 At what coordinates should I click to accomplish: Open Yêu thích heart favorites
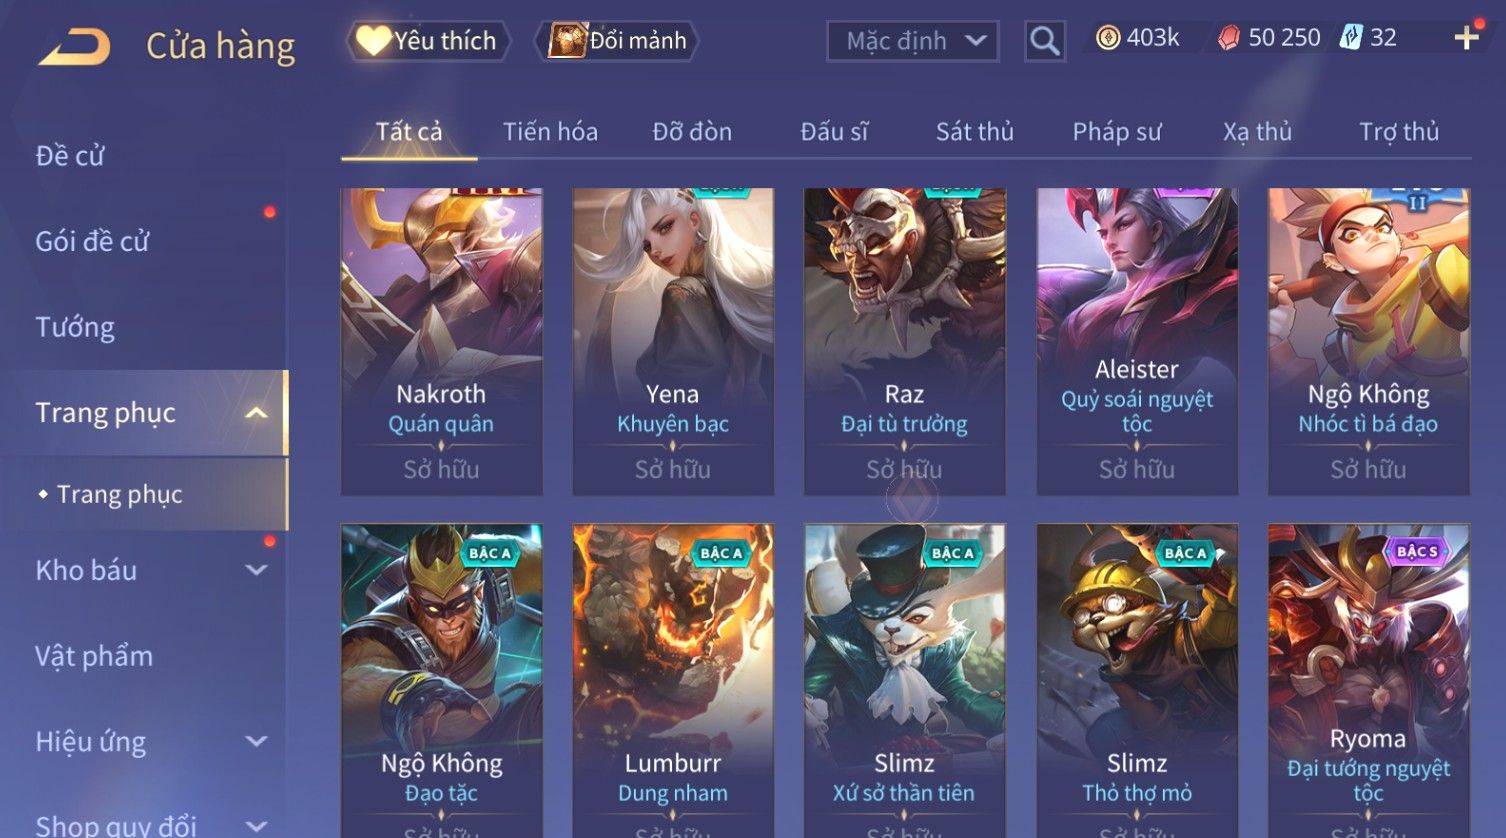[x=428, y=41]
